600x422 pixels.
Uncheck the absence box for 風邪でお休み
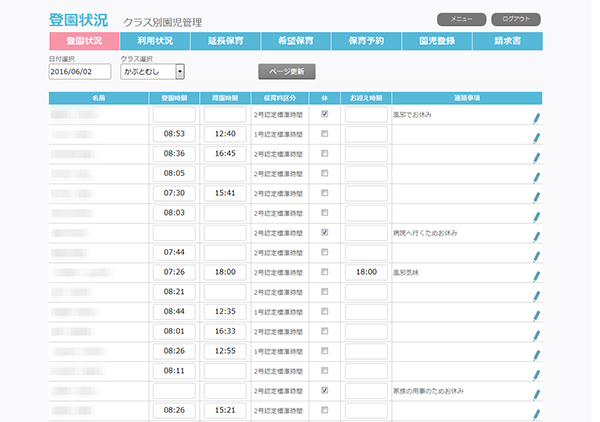click(324, 114)
